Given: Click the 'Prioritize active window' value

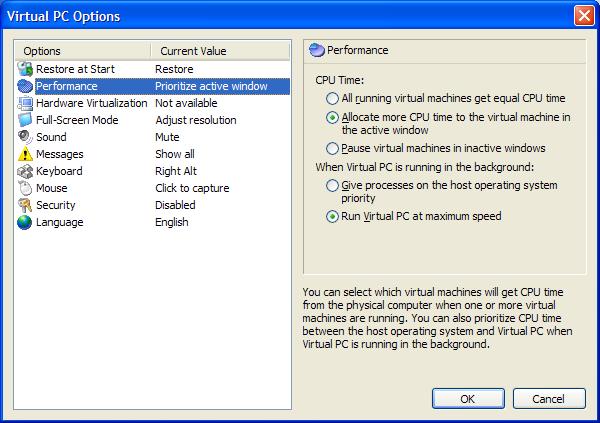Looking at the screenshot, I should coord(211,86).
